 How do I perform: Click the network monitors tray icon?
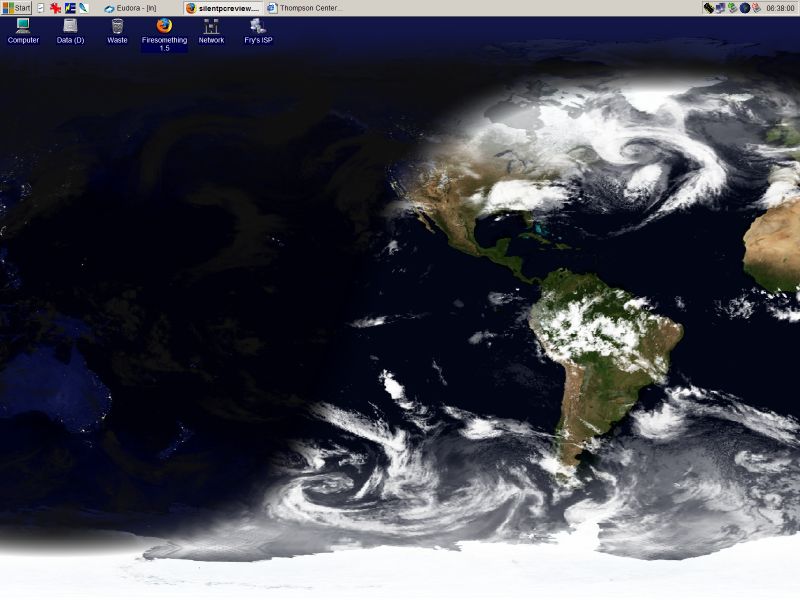(x=720, y=8)
